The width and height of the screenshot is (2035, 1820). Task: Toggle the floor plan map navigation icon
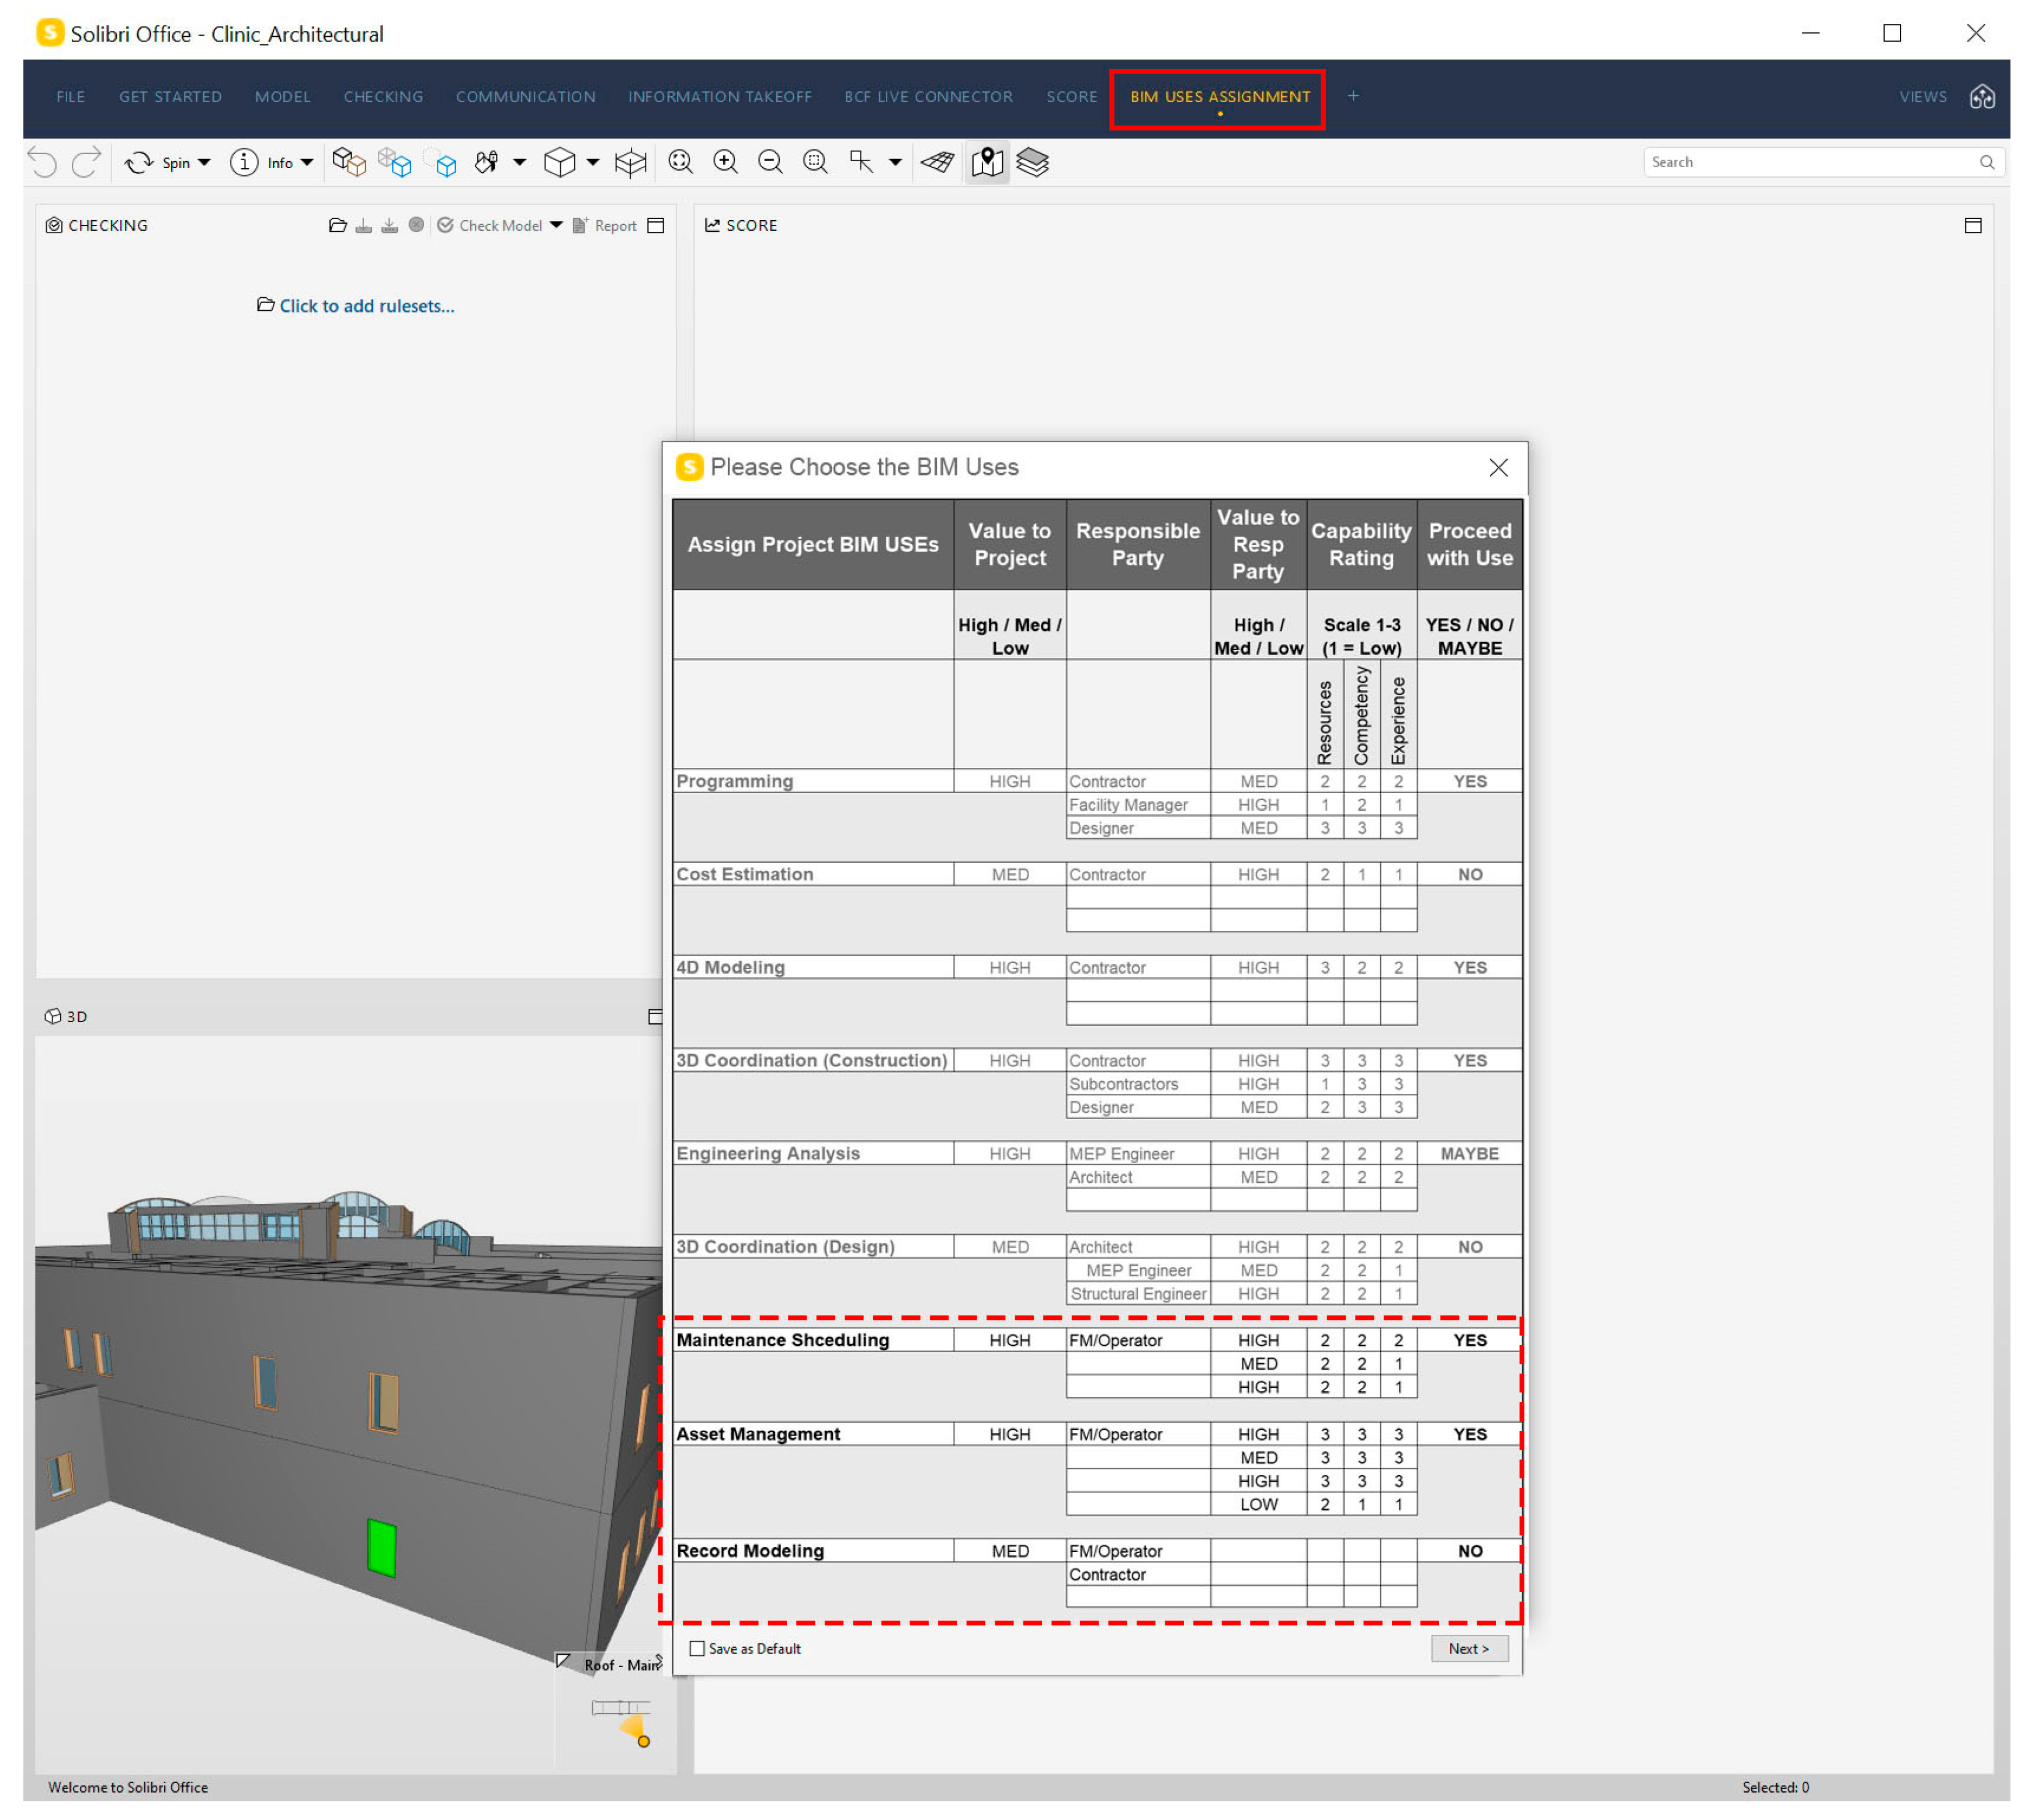tap(987, 162)
